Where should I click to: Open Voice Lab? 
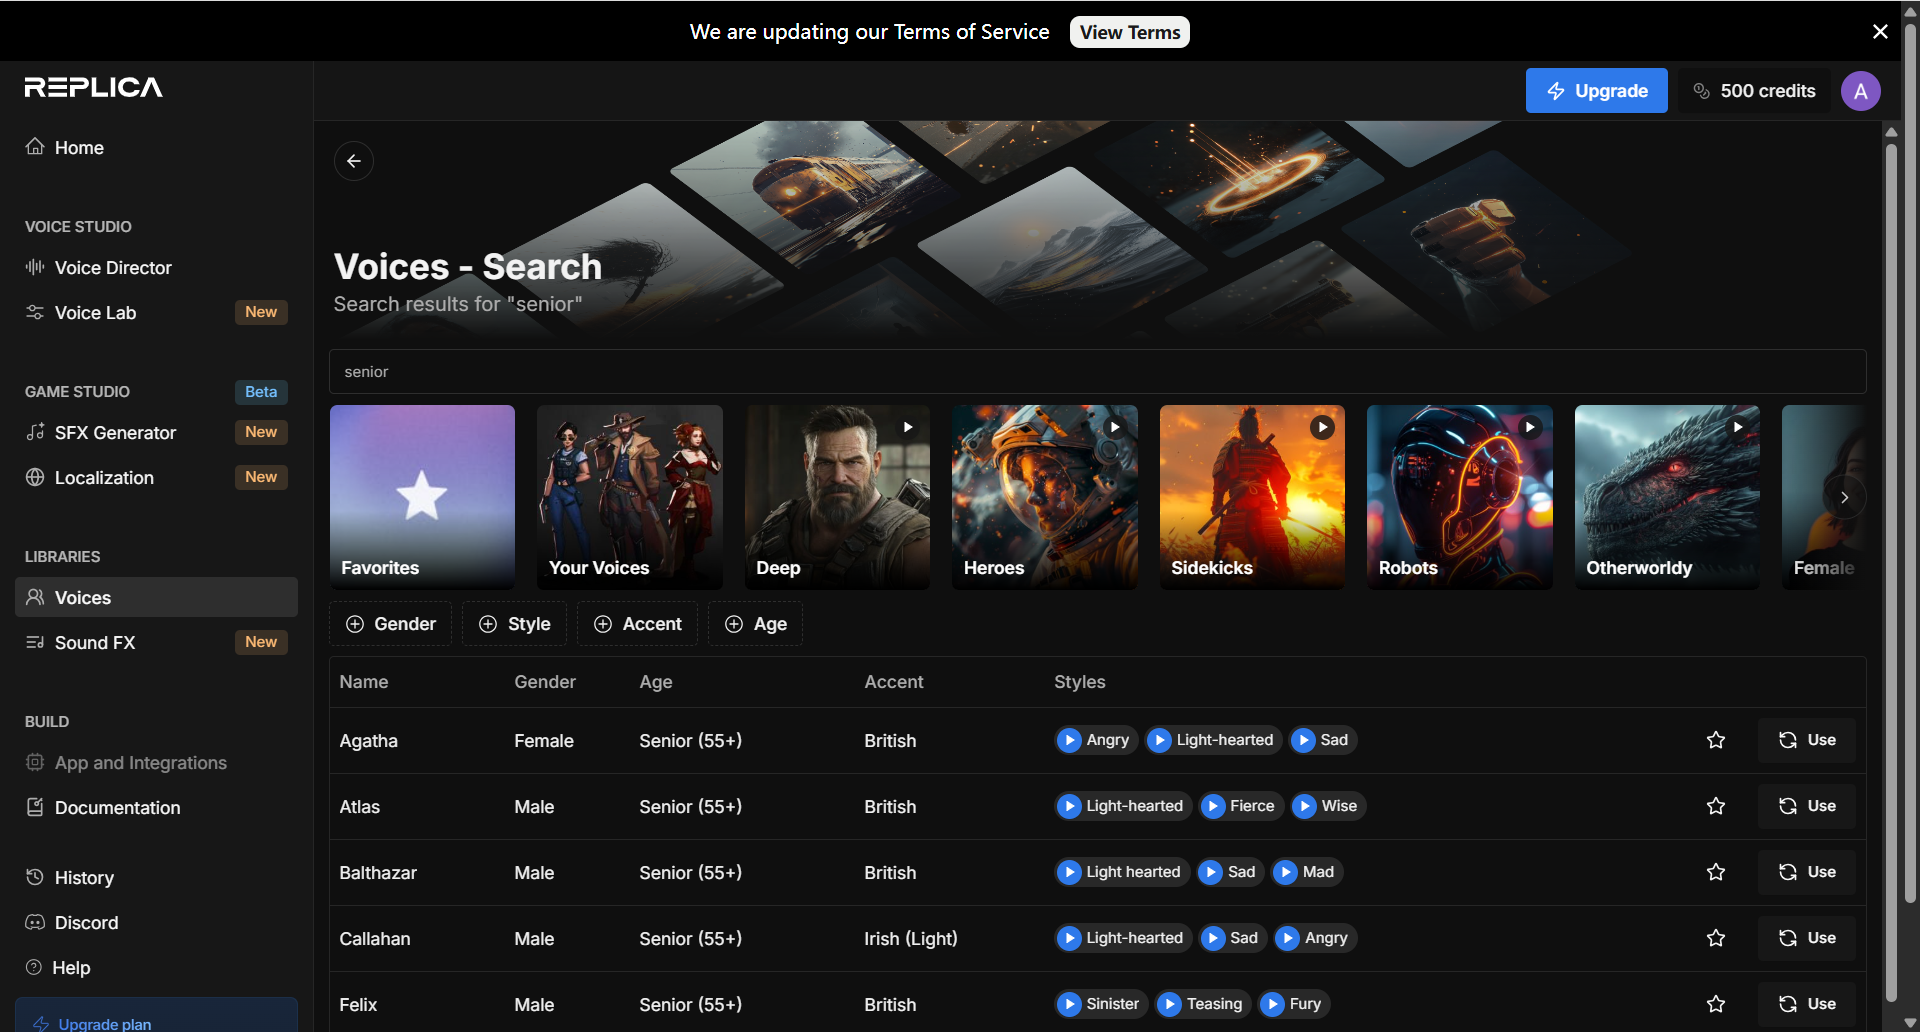[x=156, y=312]
